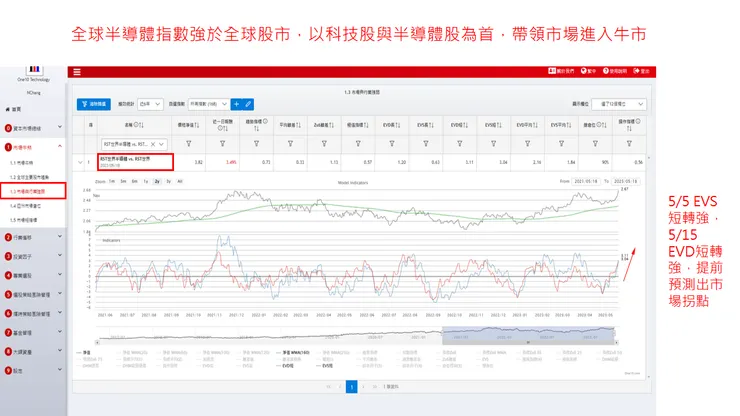Open sidebar section 9
This screenshot has height=416, width=740.
(33, 371)
